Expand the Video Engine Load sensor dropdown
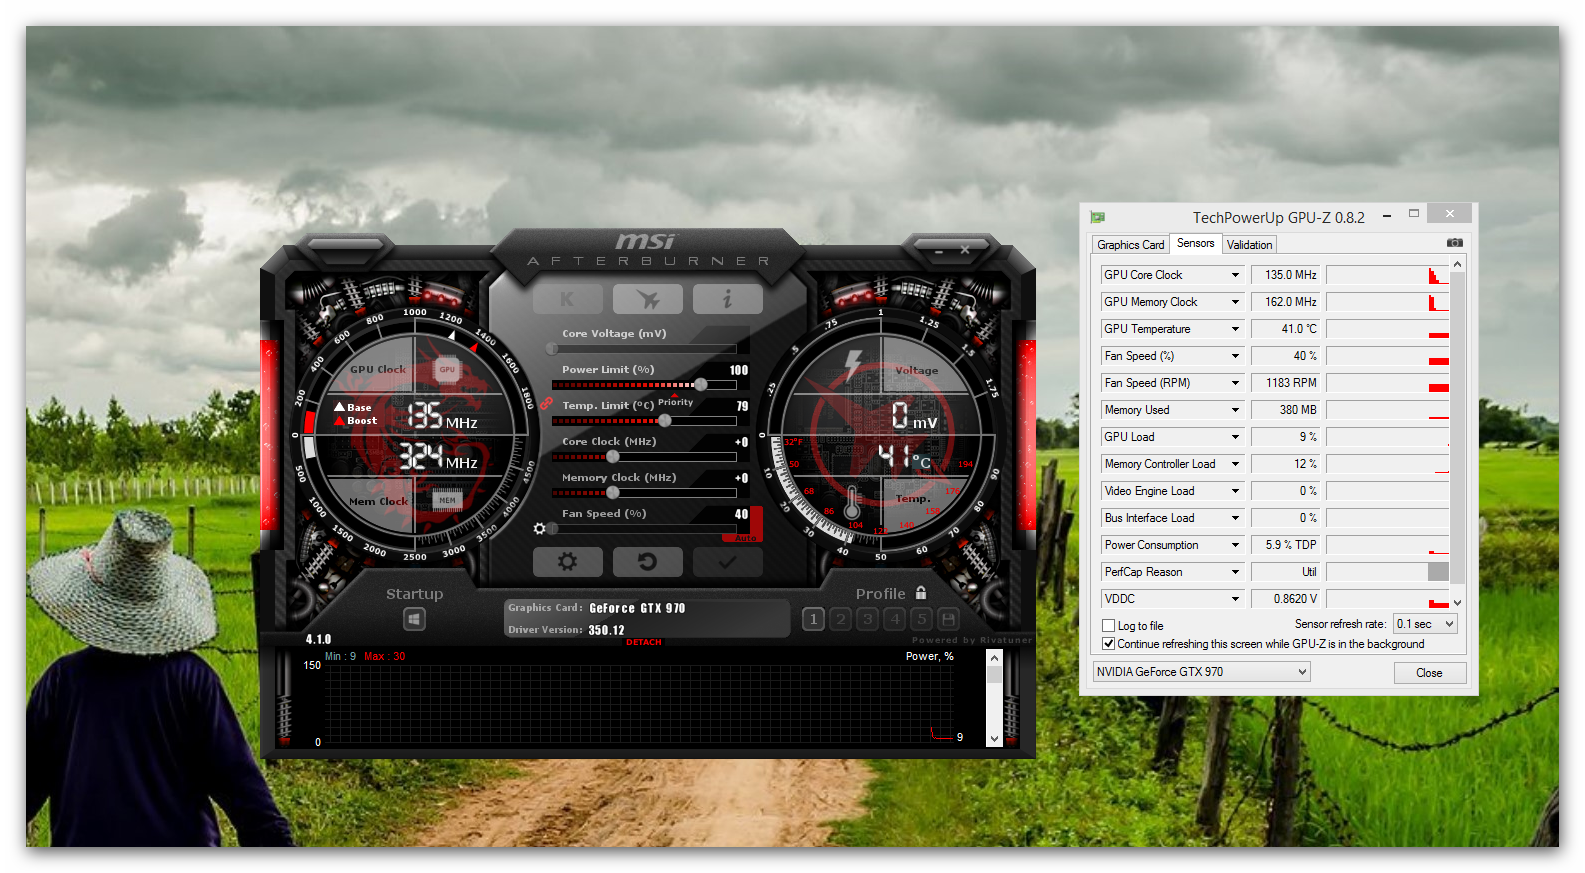This screenshot has height=873, width=1585. (x=1235, y=491)
